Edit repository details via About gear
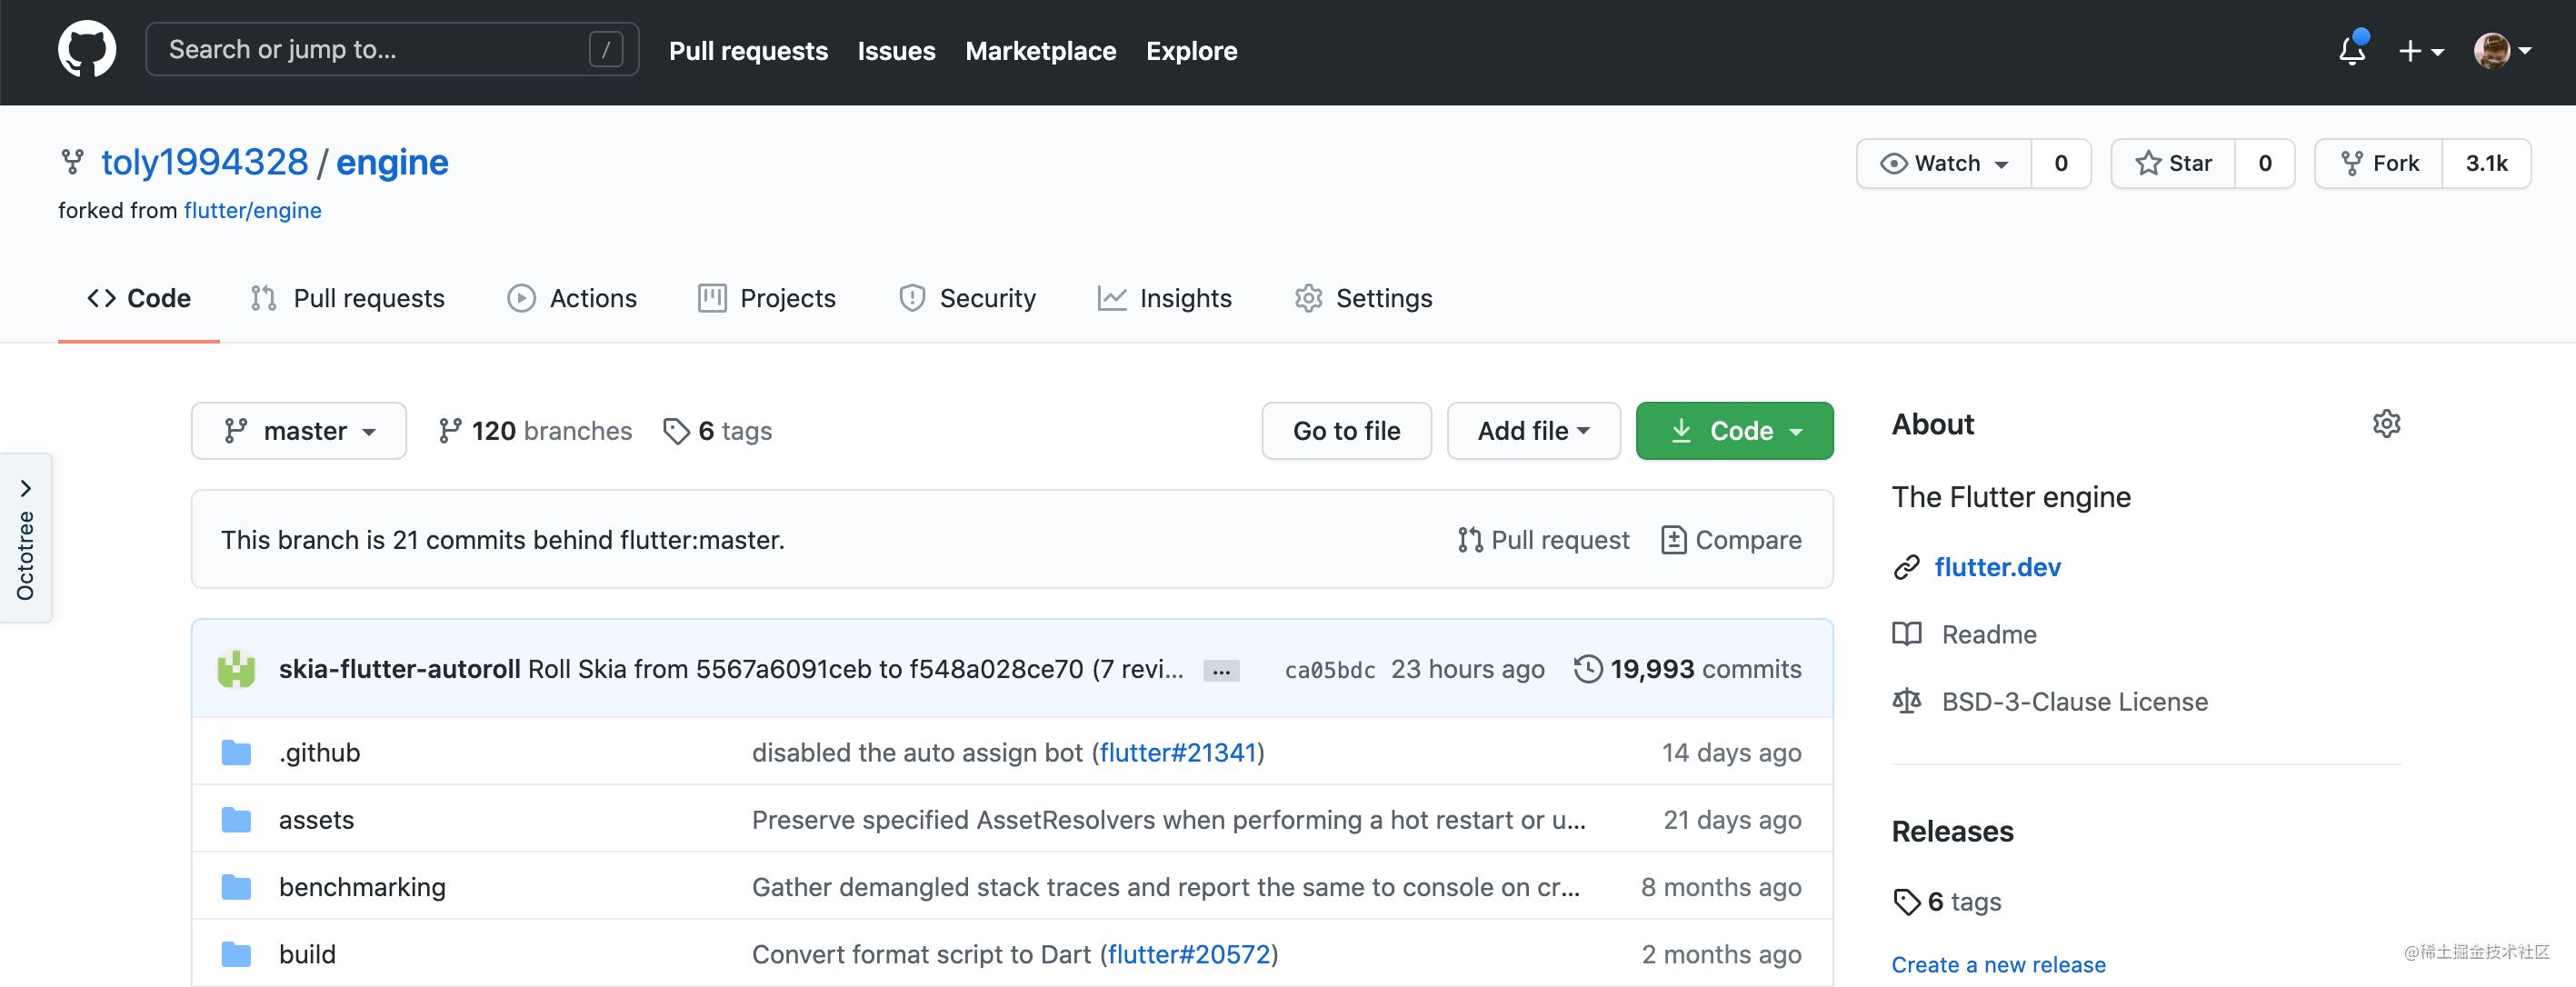The image size is (2576, 987). click(x=2386, y=424)
